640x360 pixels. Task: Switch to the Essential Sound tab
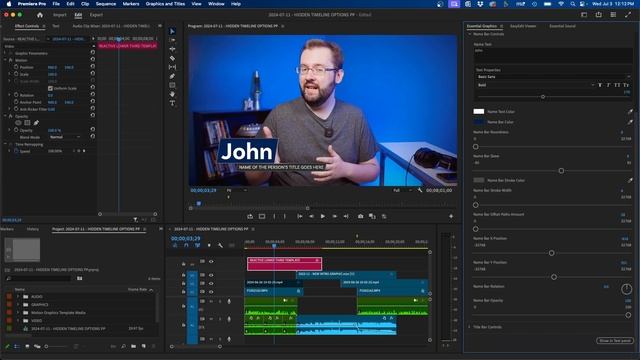pos(562,26)
